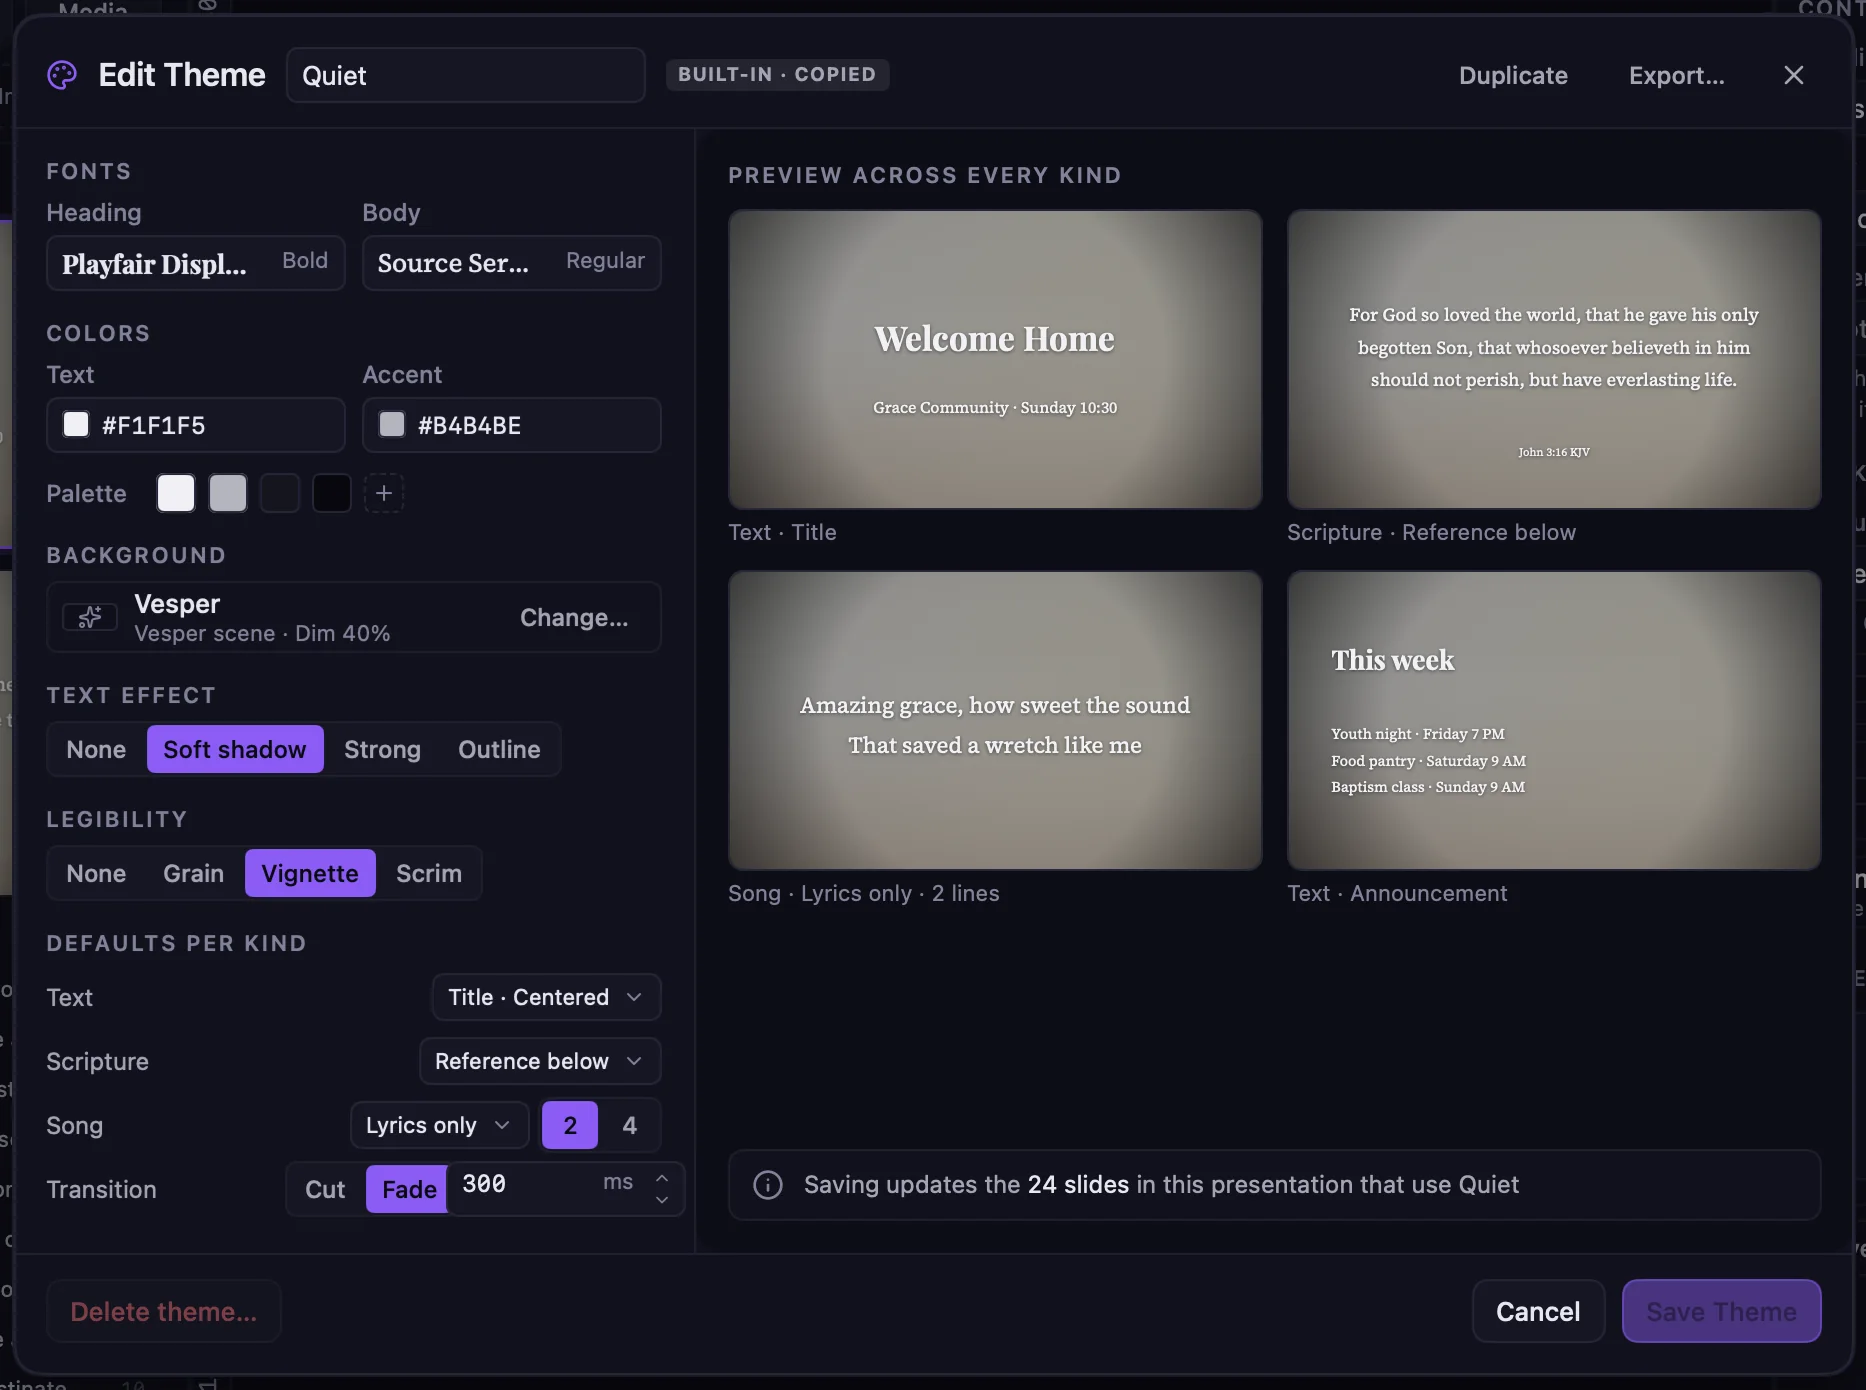Select Soft shadow text effect
This screenshot has height=1390, width=1866.
(x=235, y=749)
